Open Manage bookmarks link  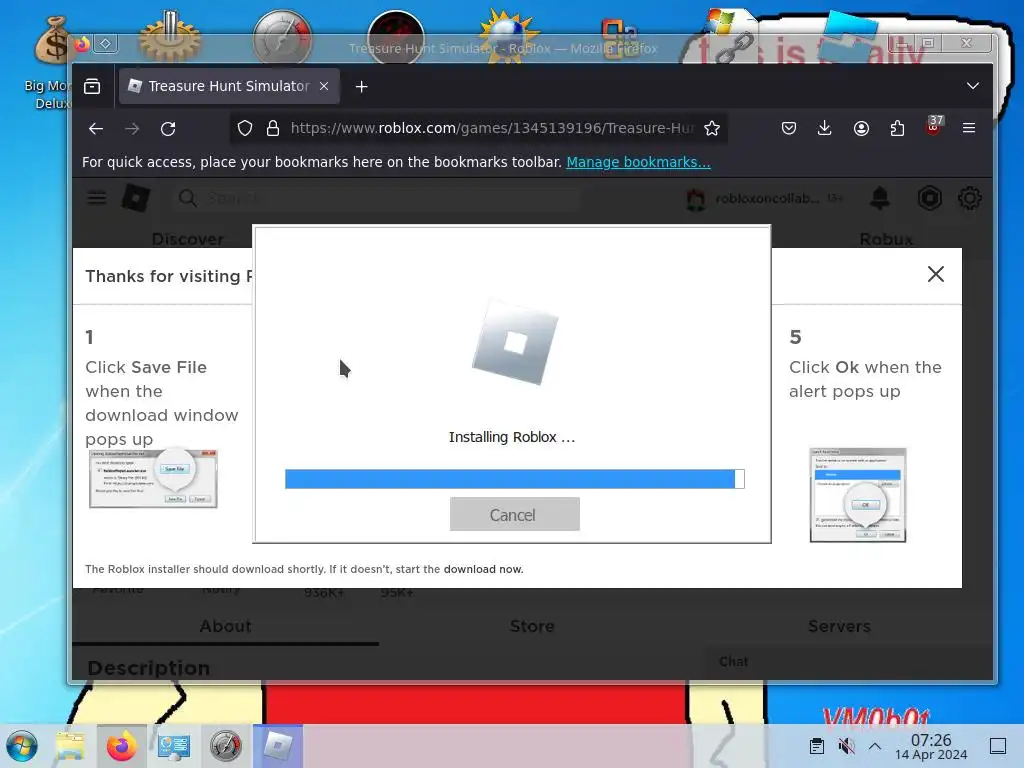click(x=638, y=162)
